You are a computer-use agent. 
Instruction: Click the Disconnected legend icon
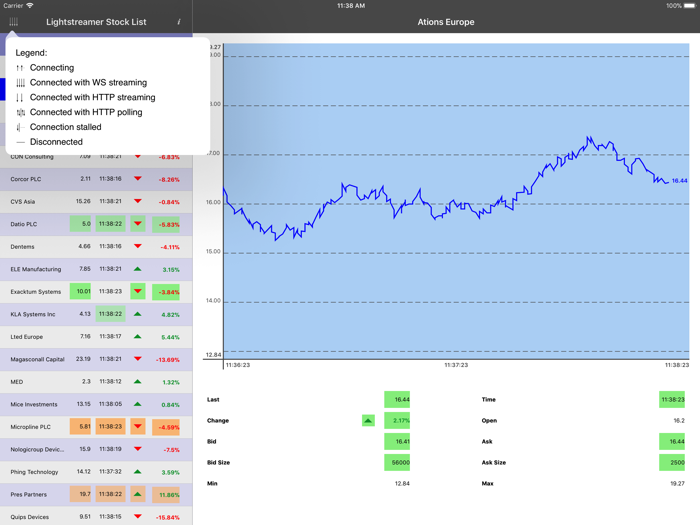(20, 142)
